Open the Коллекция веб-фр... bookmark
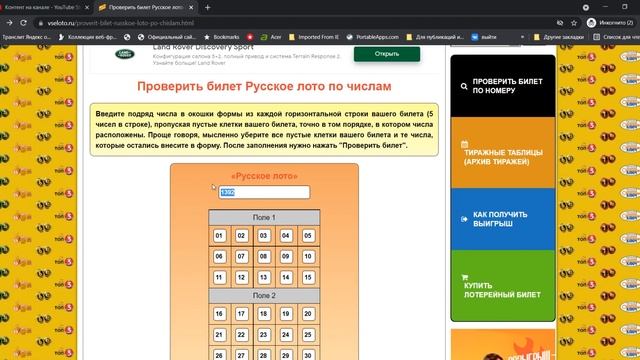Image resolution: width=640 pixels, height=360 pixels. click(x=88, y=37)
